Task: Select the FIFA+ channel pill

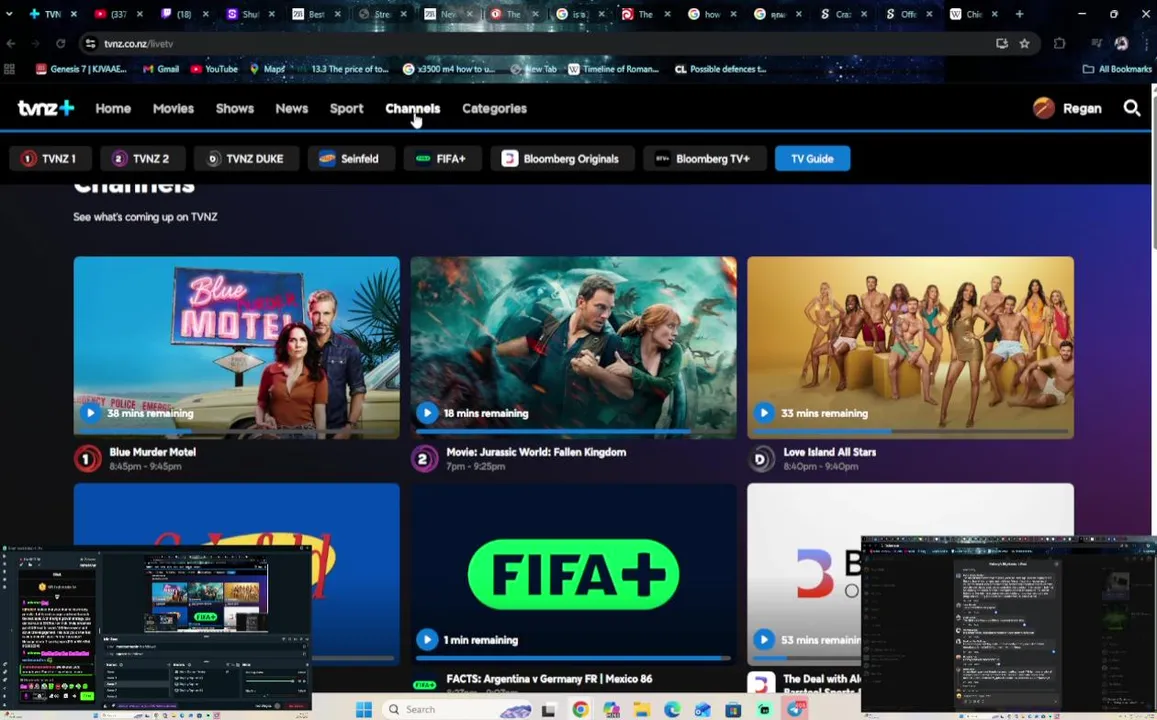Action: [x=442, y=159]
